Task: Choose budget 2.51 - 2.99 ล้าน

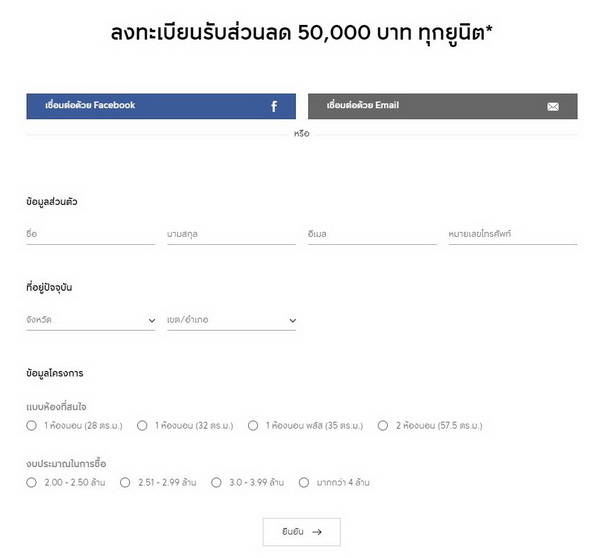Action: pyautogui.click(x=125, y=482)
